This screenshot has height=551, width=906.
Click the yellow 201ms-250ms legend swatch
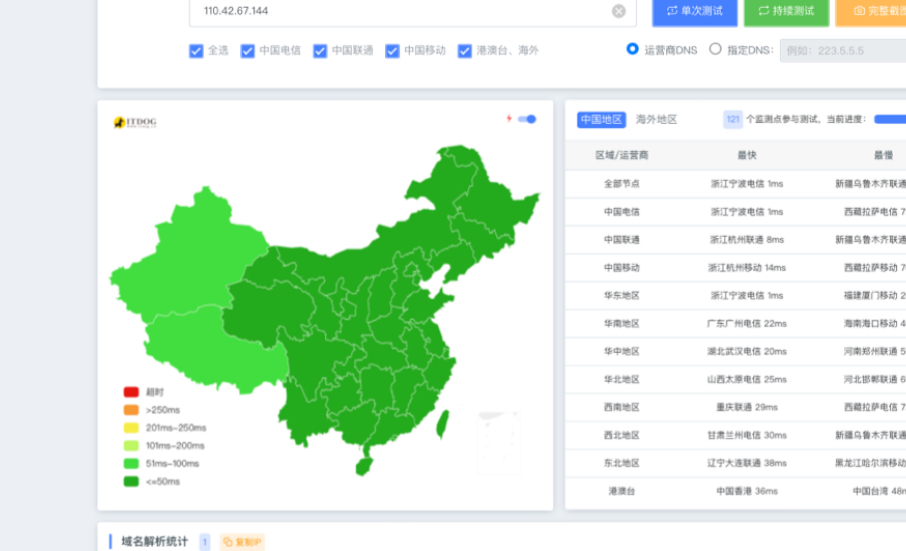pos(131,428)
